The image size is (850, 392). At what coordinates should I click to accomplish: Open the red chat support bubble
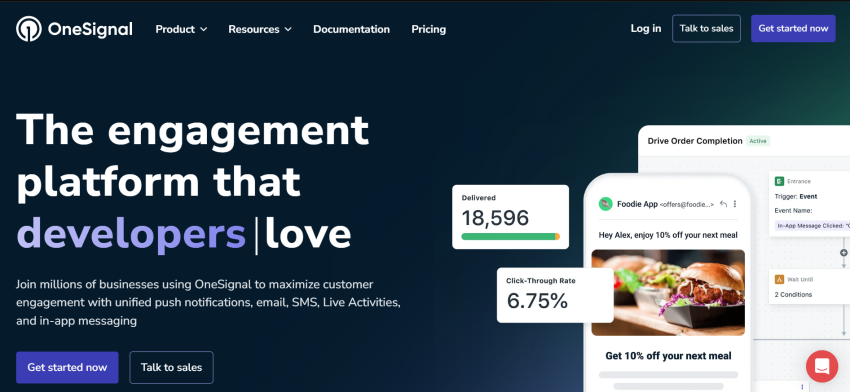click(x=822, y=367)
